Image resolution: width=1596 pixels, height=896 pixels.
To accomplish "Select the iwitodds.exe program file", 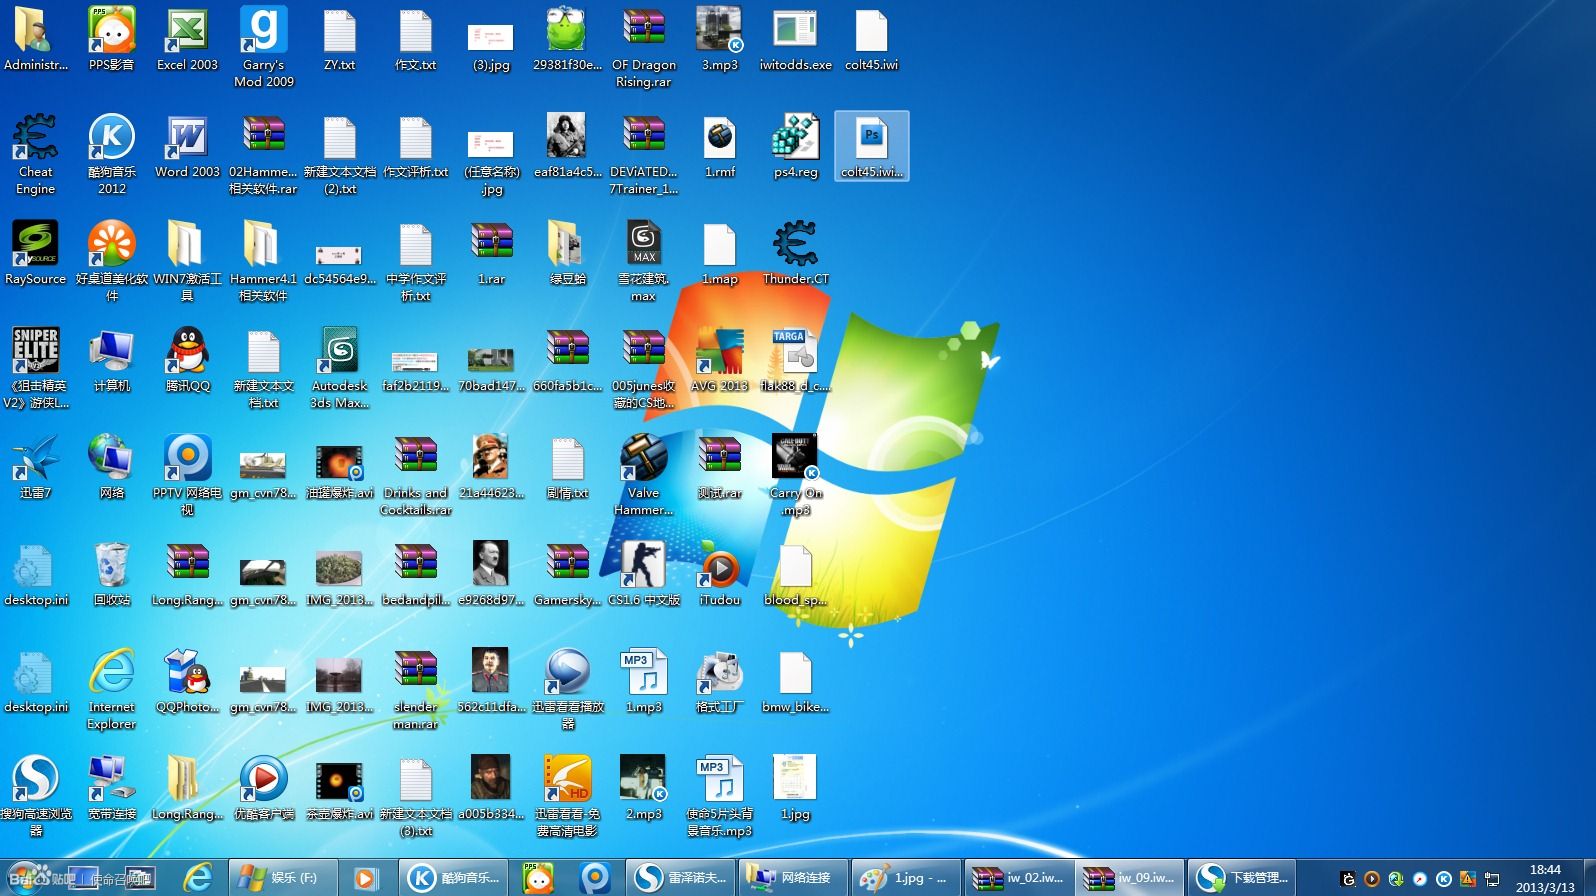I will [x=795, y=40].
